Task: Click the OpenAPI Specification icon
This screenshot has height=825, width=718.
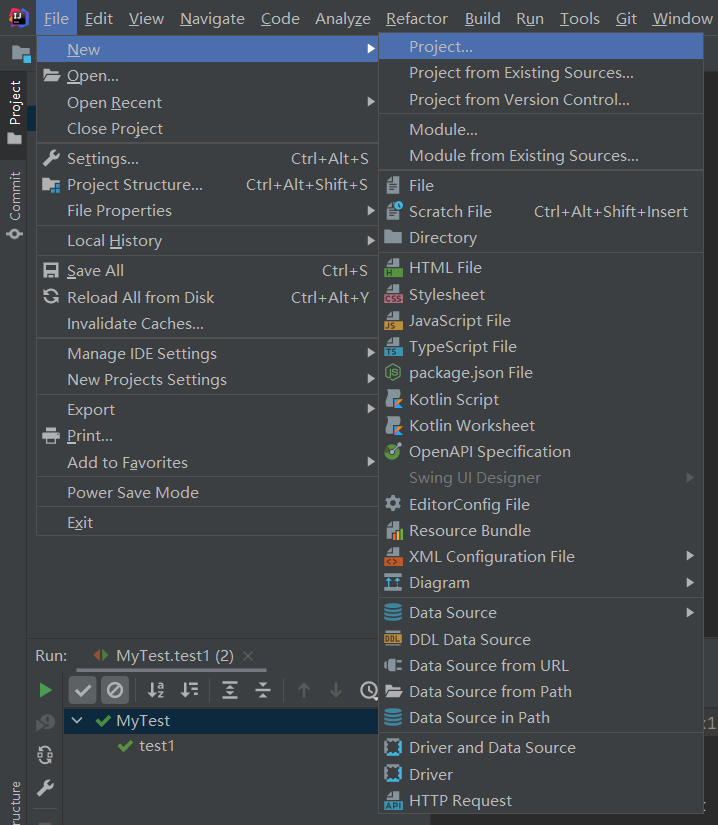Action: pyautogui.click(x=393, y=451)
